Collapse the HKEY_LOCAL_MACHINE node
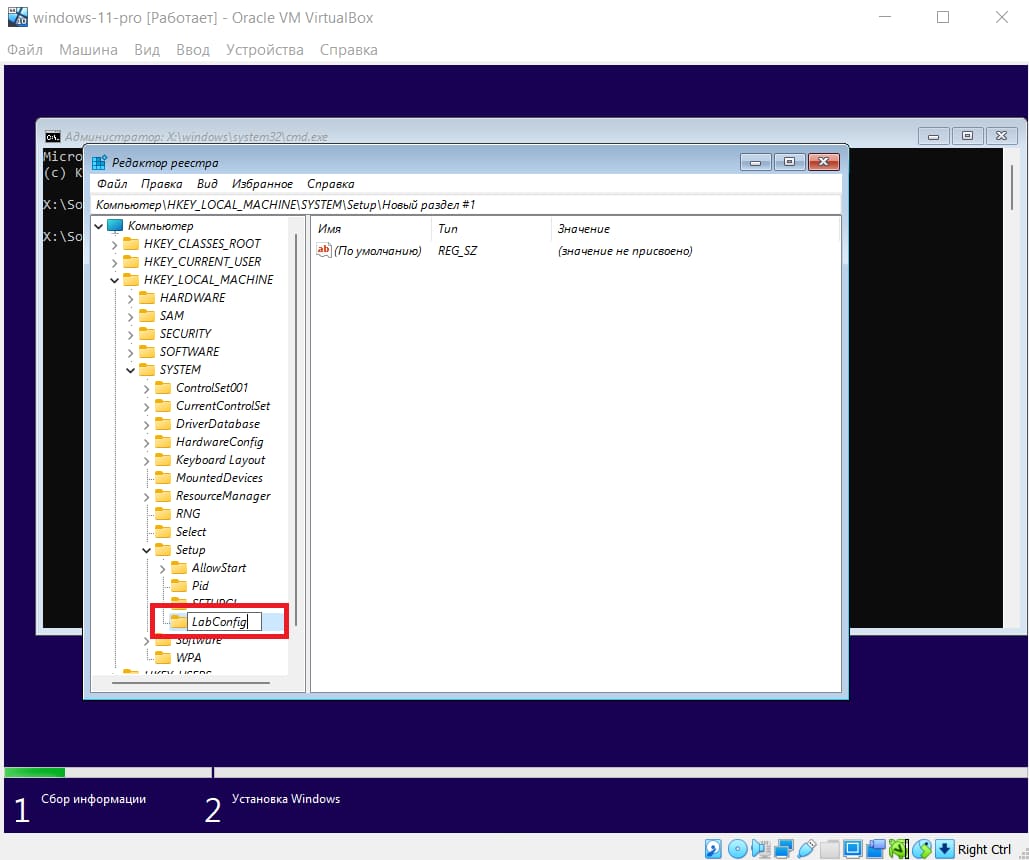1029x860 pixels. coord(114,280)
